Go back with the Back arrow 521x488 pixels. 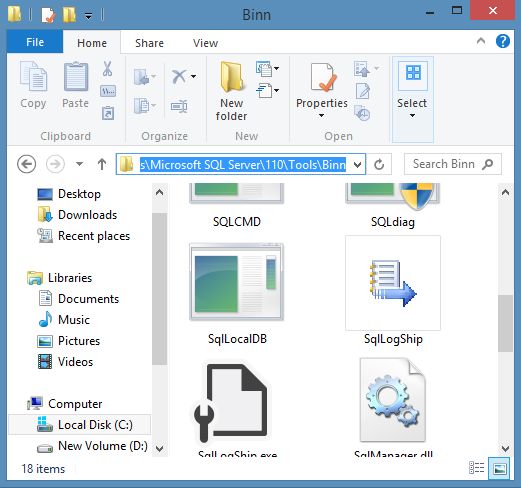pos(27,164)
